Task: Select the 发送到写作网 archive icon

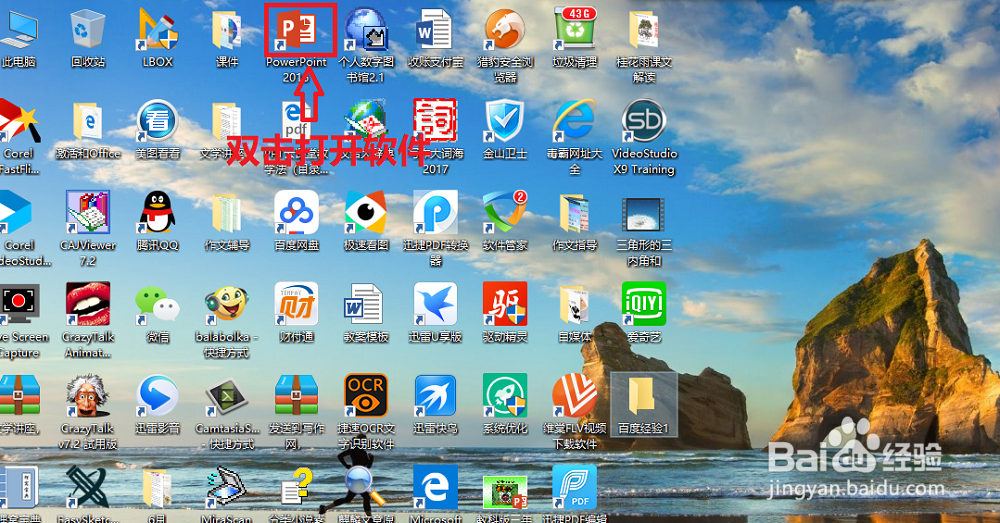Action: (297, 396)
